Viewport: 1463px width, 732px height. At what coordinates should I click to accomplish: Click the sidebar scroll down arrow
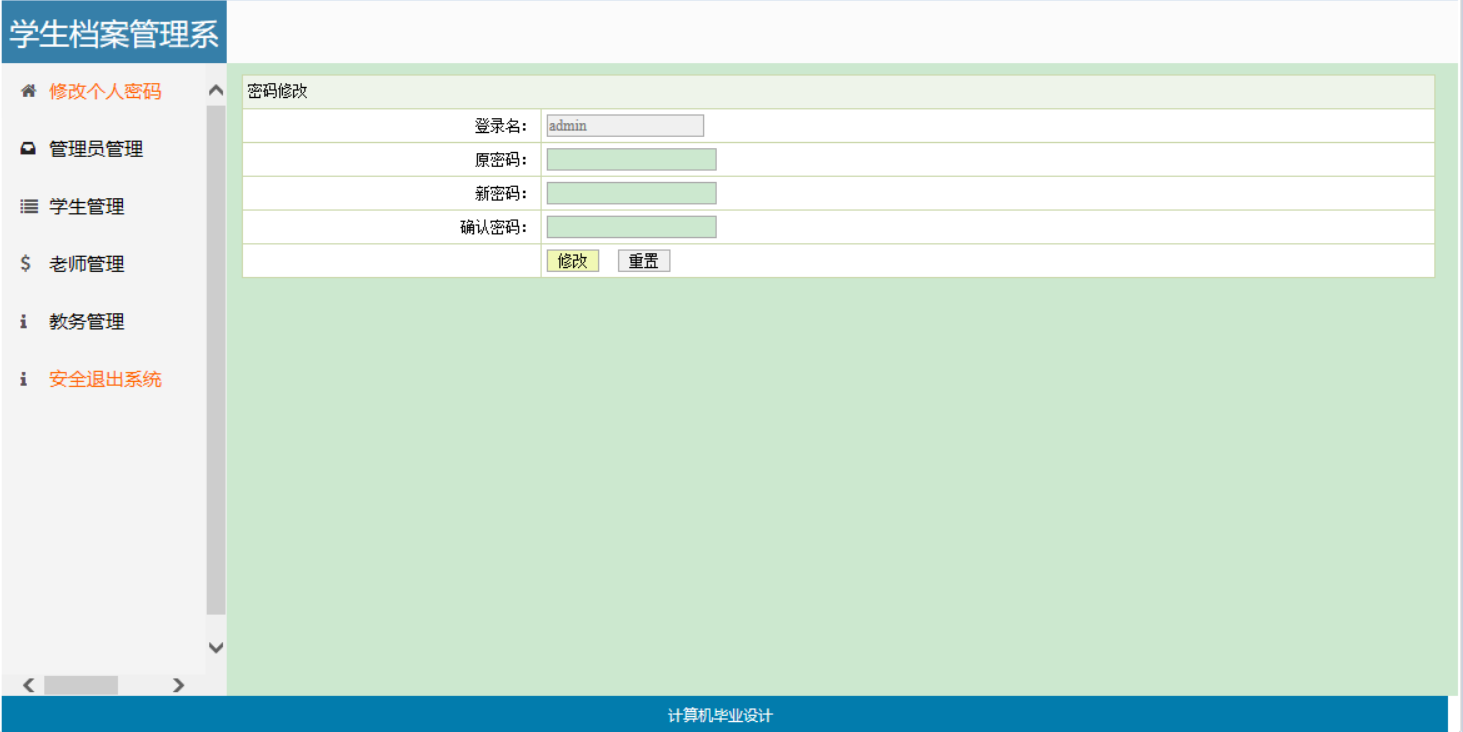pyautogui.click(x=216, y=647)
